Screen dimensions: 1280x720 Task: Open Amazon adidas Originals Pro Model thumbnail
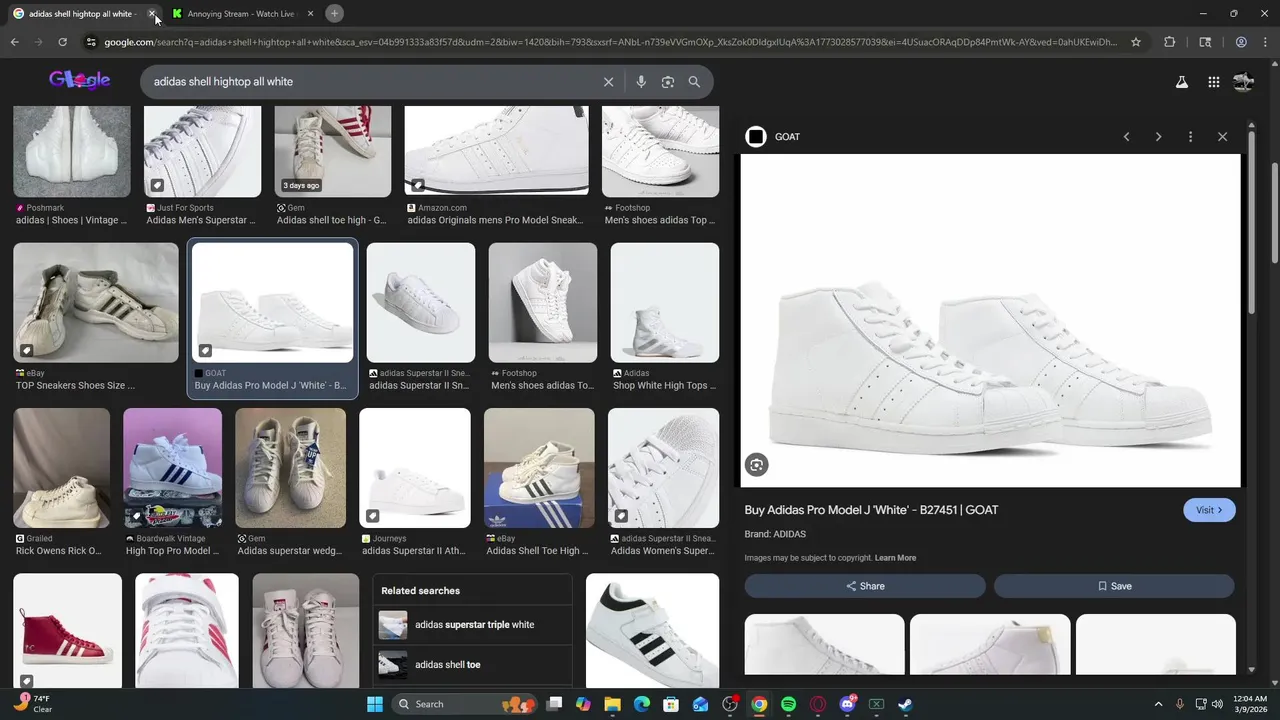(497, 151)
